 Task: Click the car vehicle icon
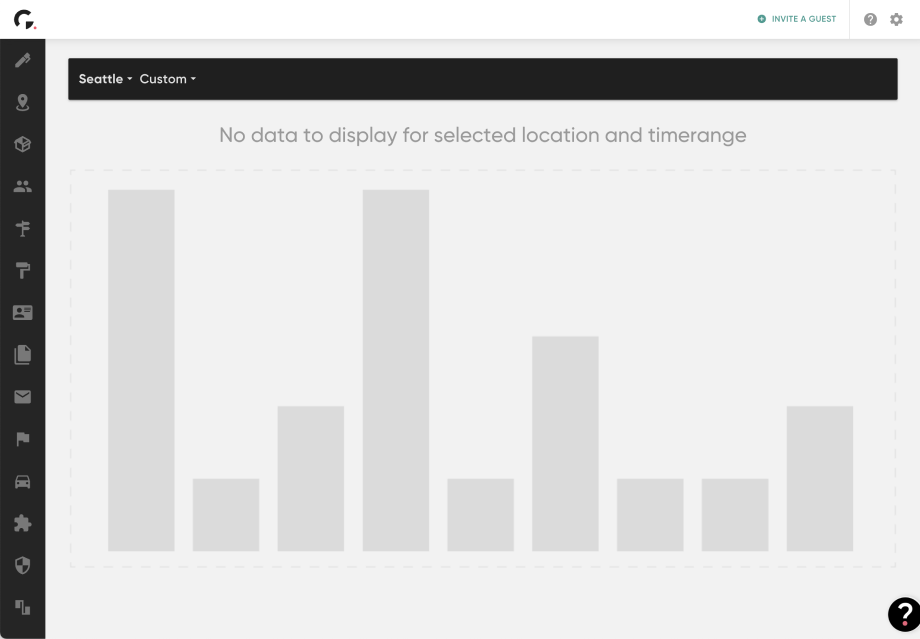(x=22, y=481)
